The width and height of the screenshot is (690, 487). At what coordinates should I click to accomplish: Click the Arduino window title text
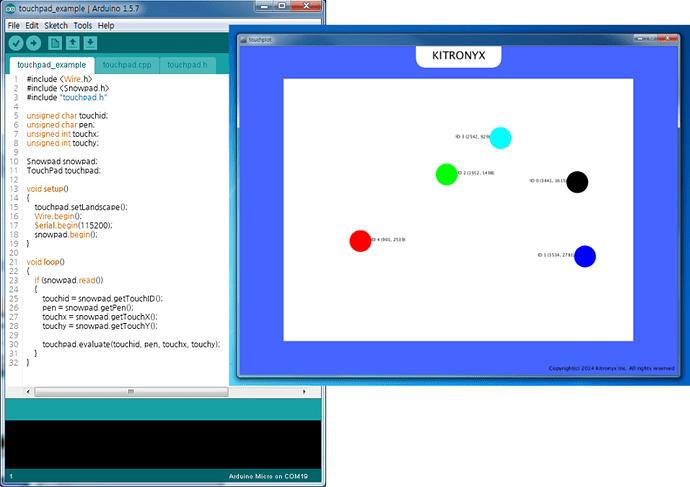point(78,9)
